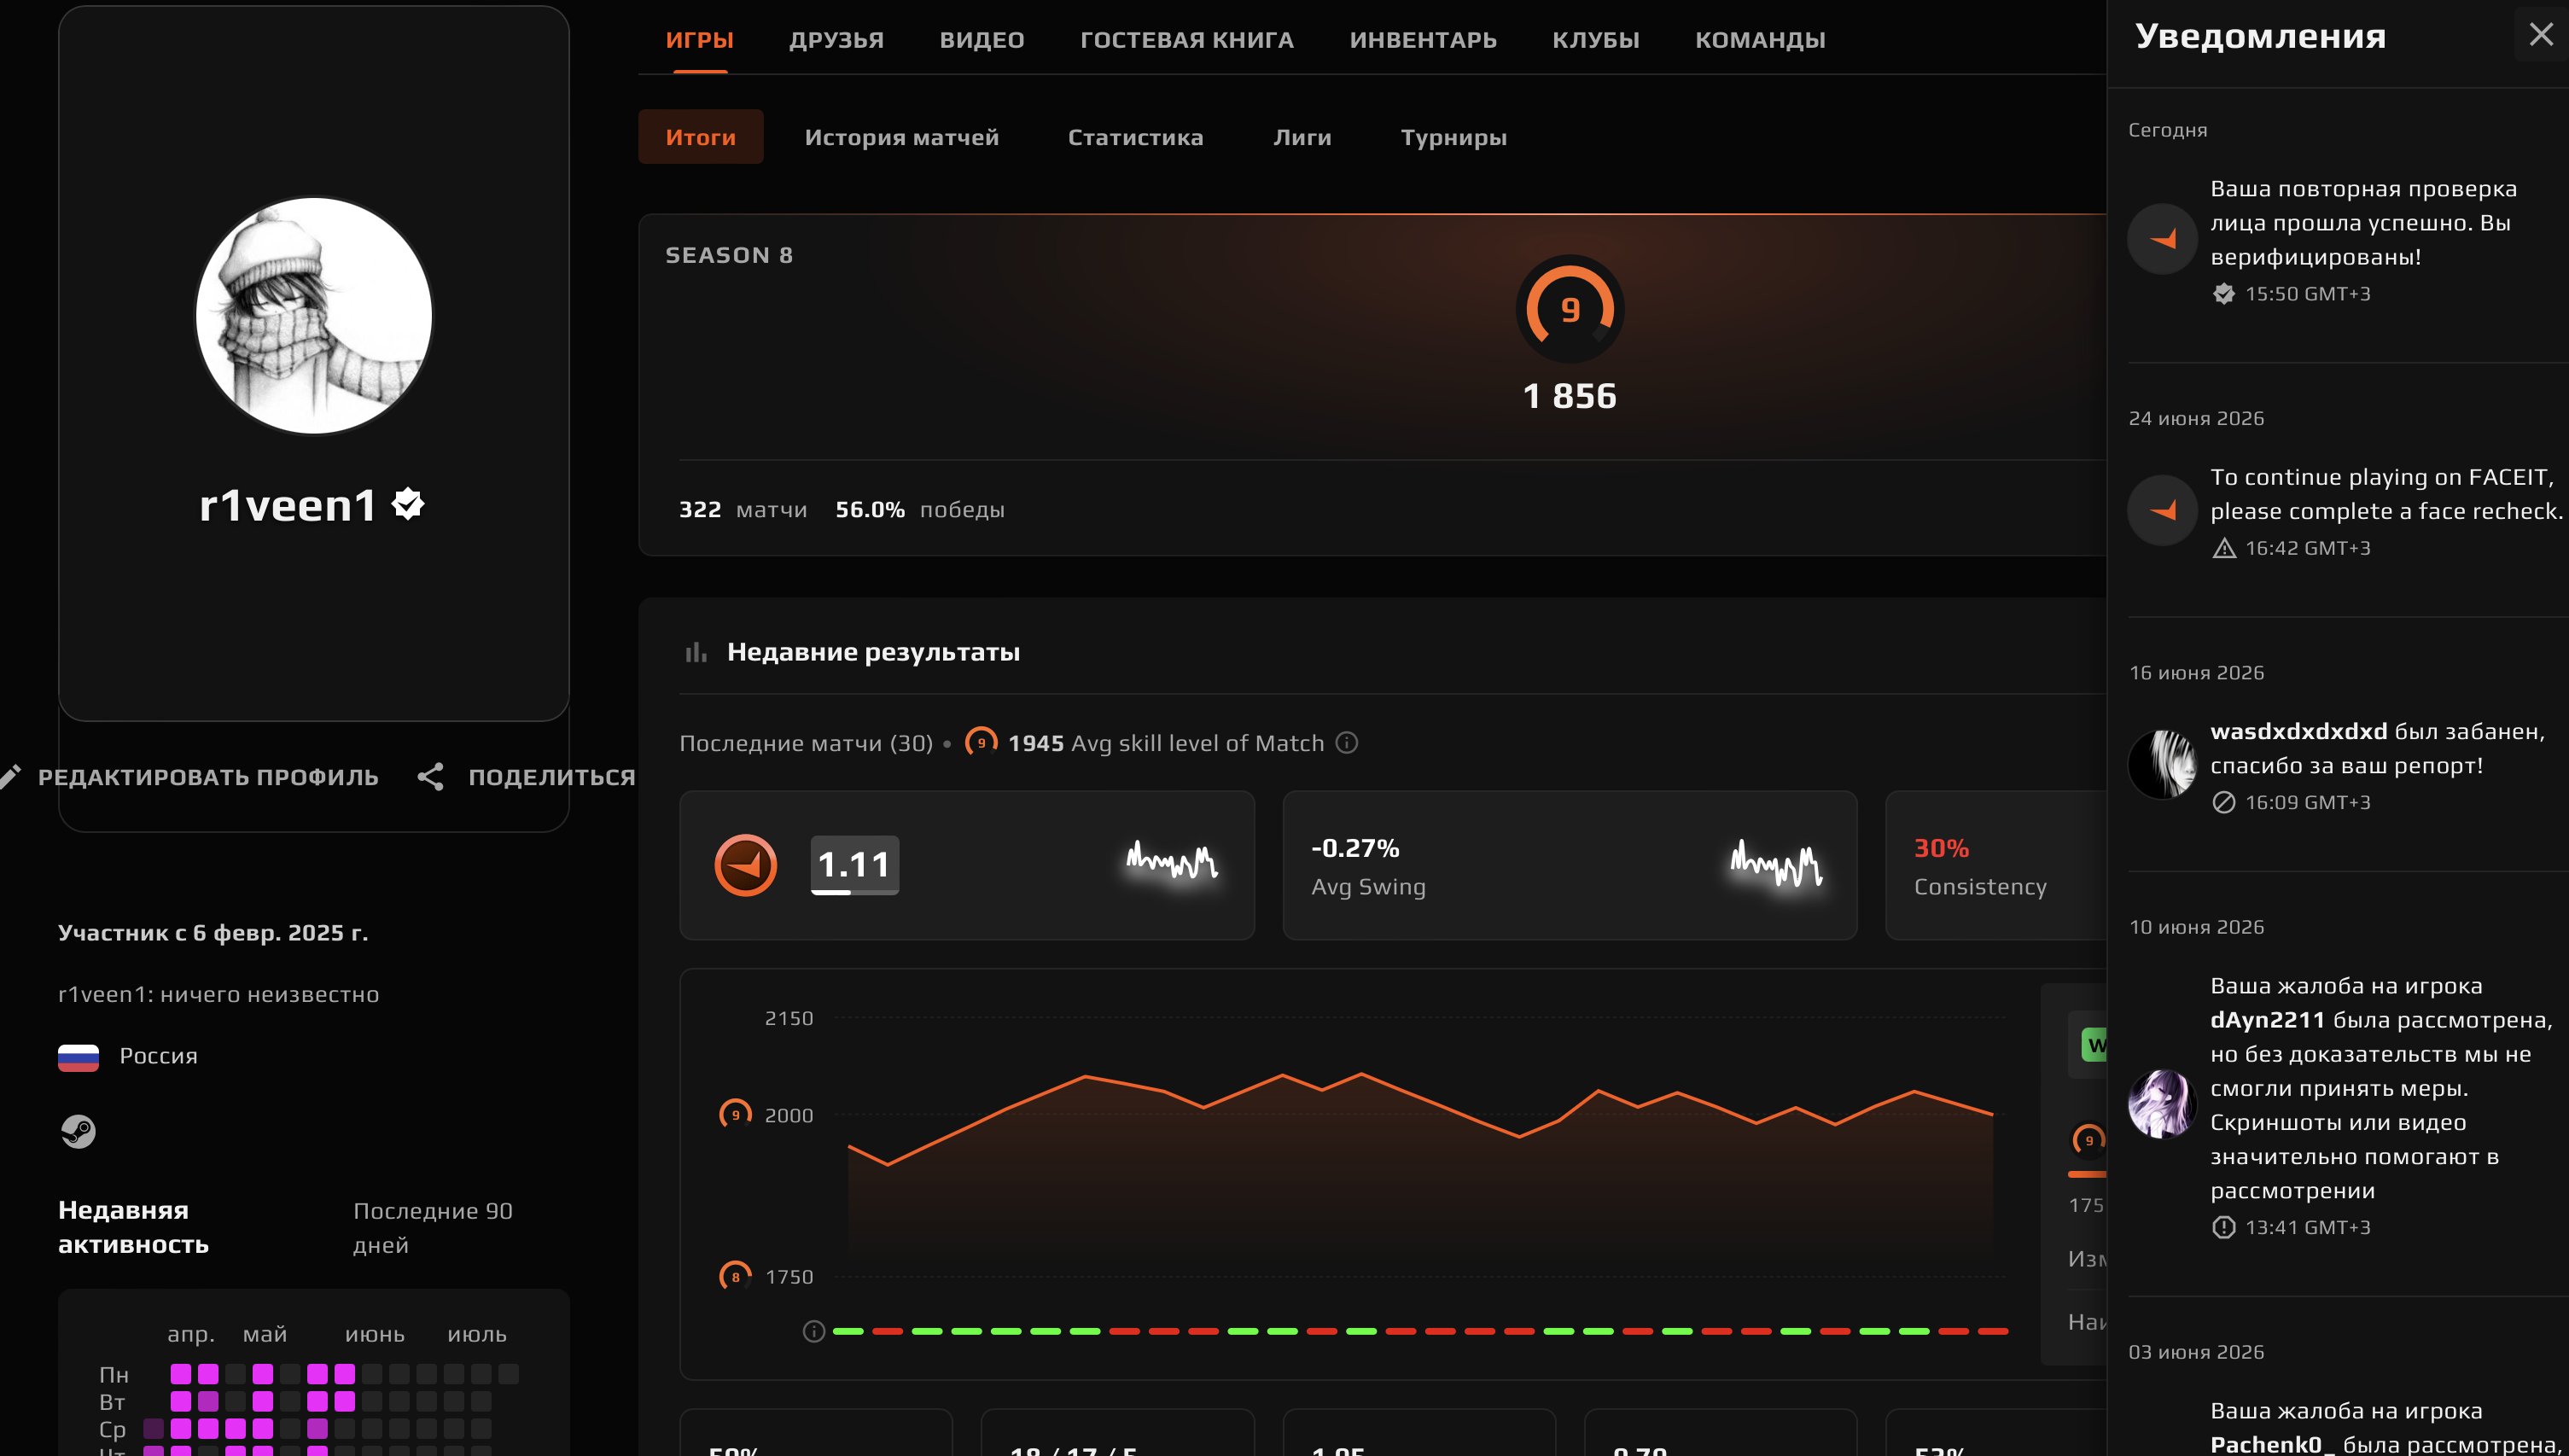Click the verified badge next to r1veen1
This screenshot has width=2569, height=1456.
coord(408,504)
